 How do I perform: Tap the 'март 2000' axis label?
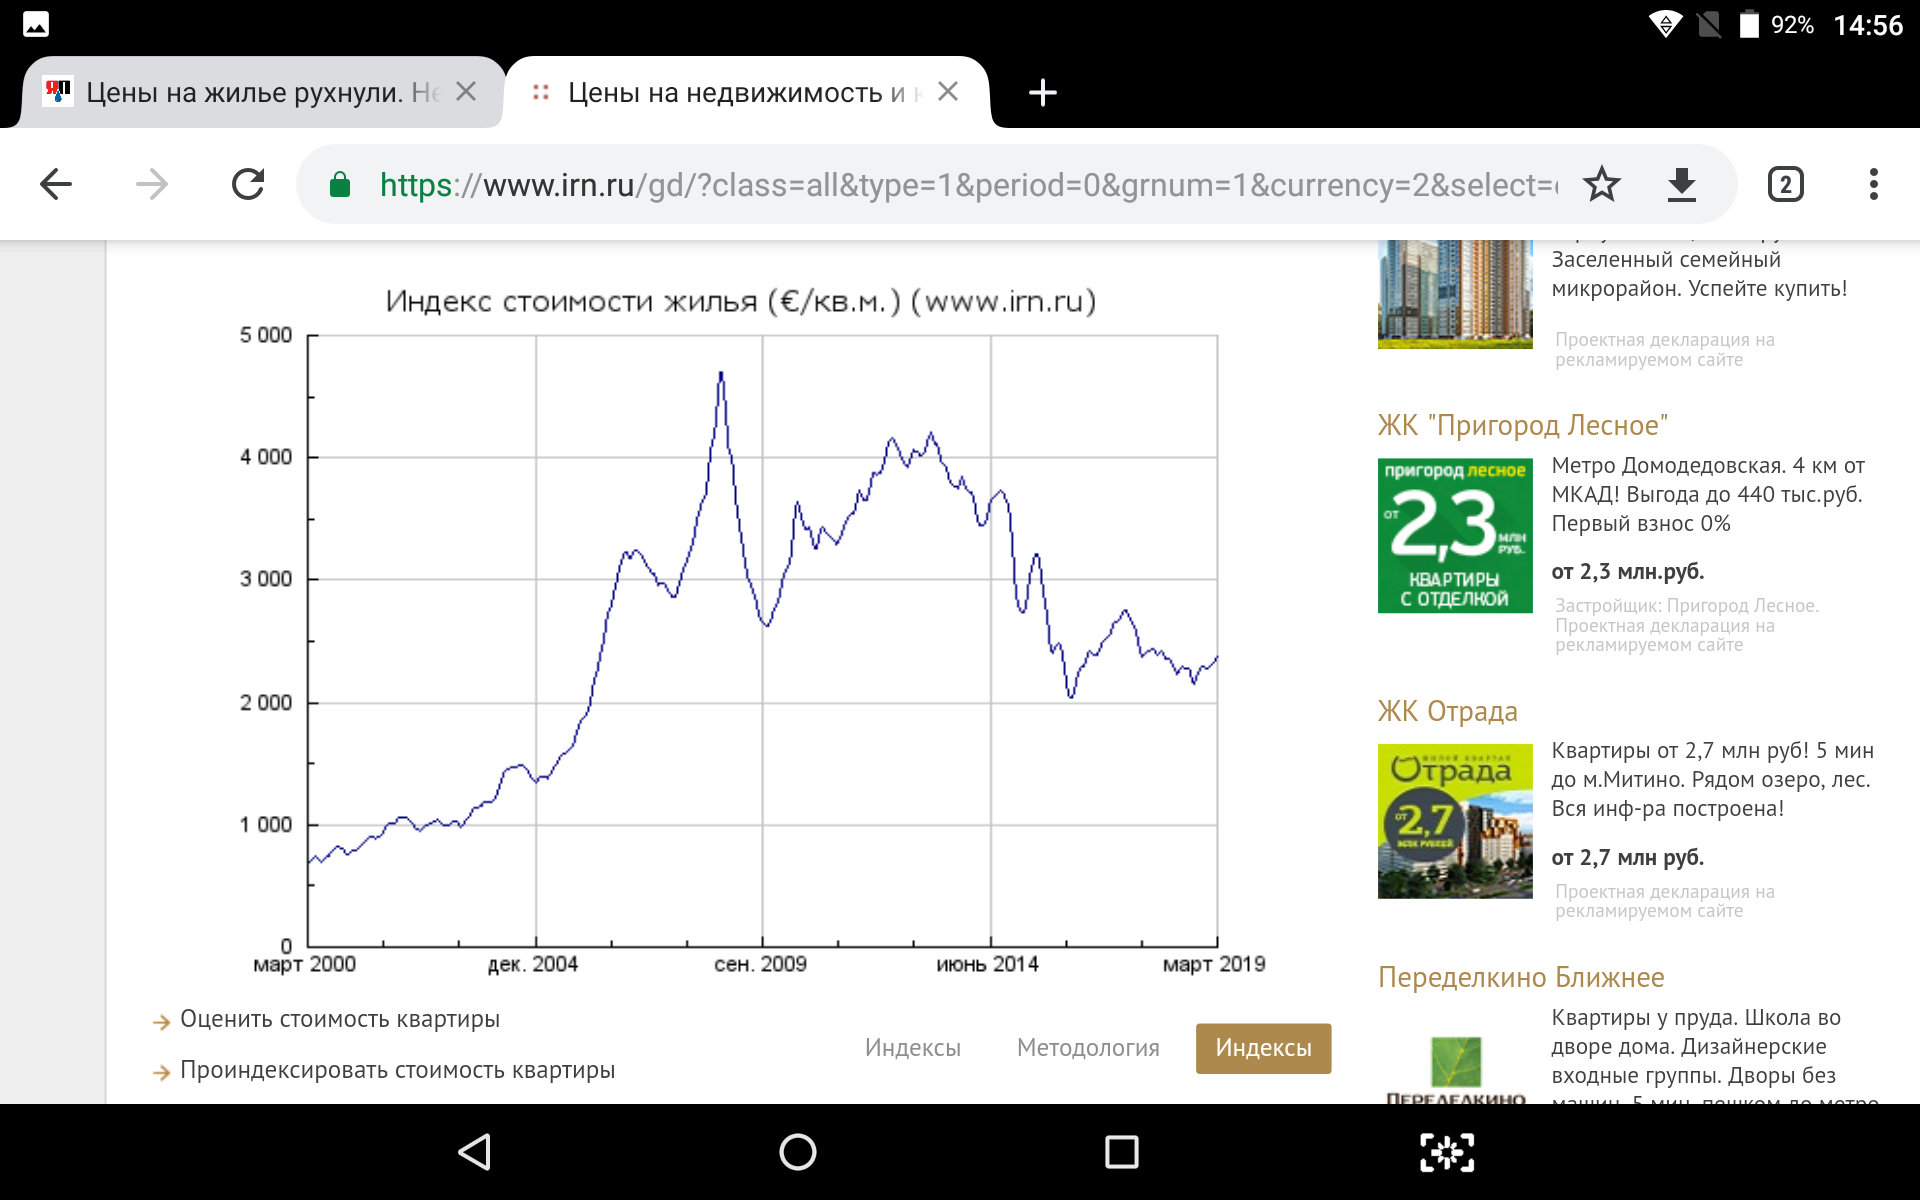[x=305, y=964]
